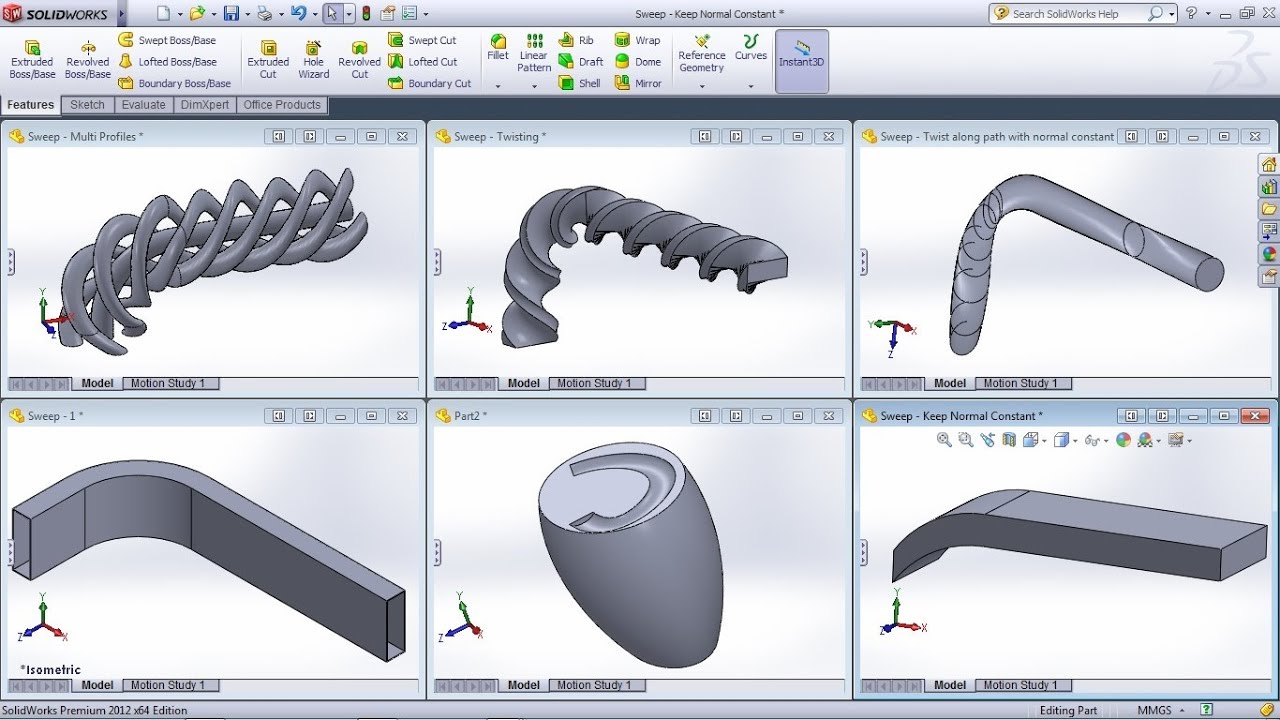Open Motion Study 1 tab in Sweep - 1 window
The width and height of the screenshot is (1280, 720).
[168, 685]
